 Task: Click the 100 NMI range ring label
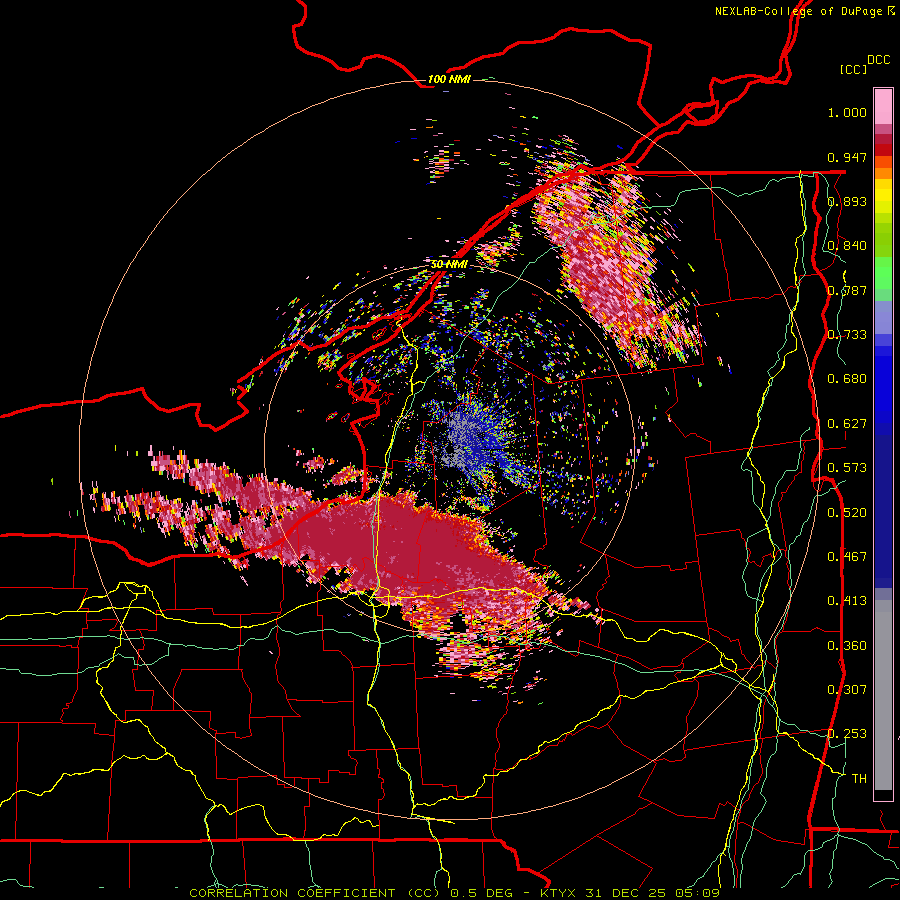(x=449, y=79)
